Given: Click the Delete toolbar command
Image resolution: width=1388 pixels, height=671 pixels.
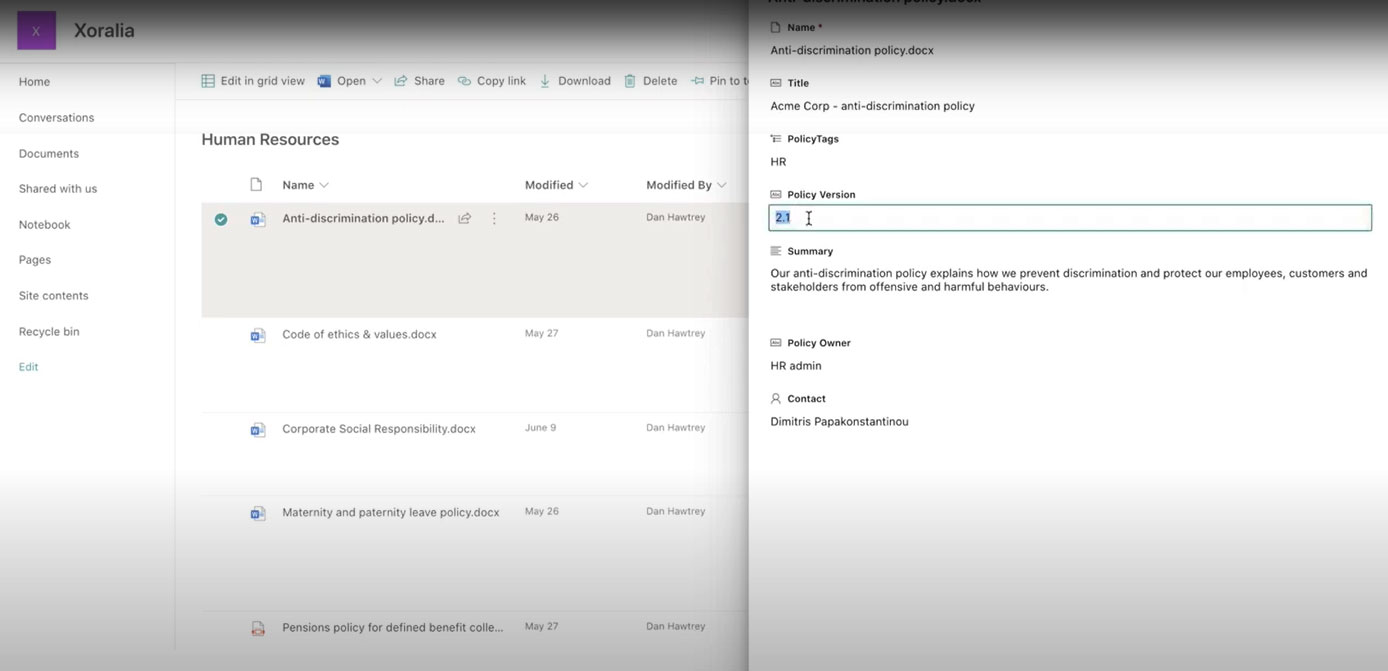Looking at the screenshot, I should [651, 81].
